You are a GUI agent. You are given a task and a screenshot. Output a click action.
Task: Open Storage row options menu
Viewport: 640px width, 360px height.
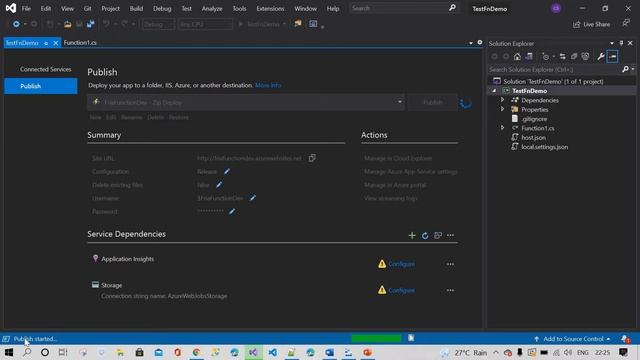[450, 290]
